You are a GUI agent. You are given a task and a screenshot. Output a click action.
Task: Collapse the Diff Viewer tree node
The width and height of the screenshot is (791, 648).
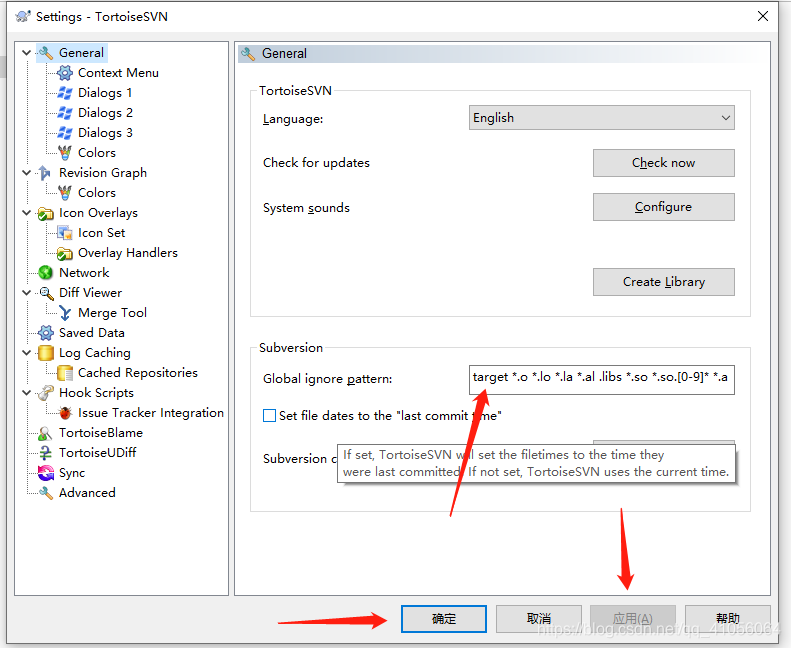[x=27, y=292]
